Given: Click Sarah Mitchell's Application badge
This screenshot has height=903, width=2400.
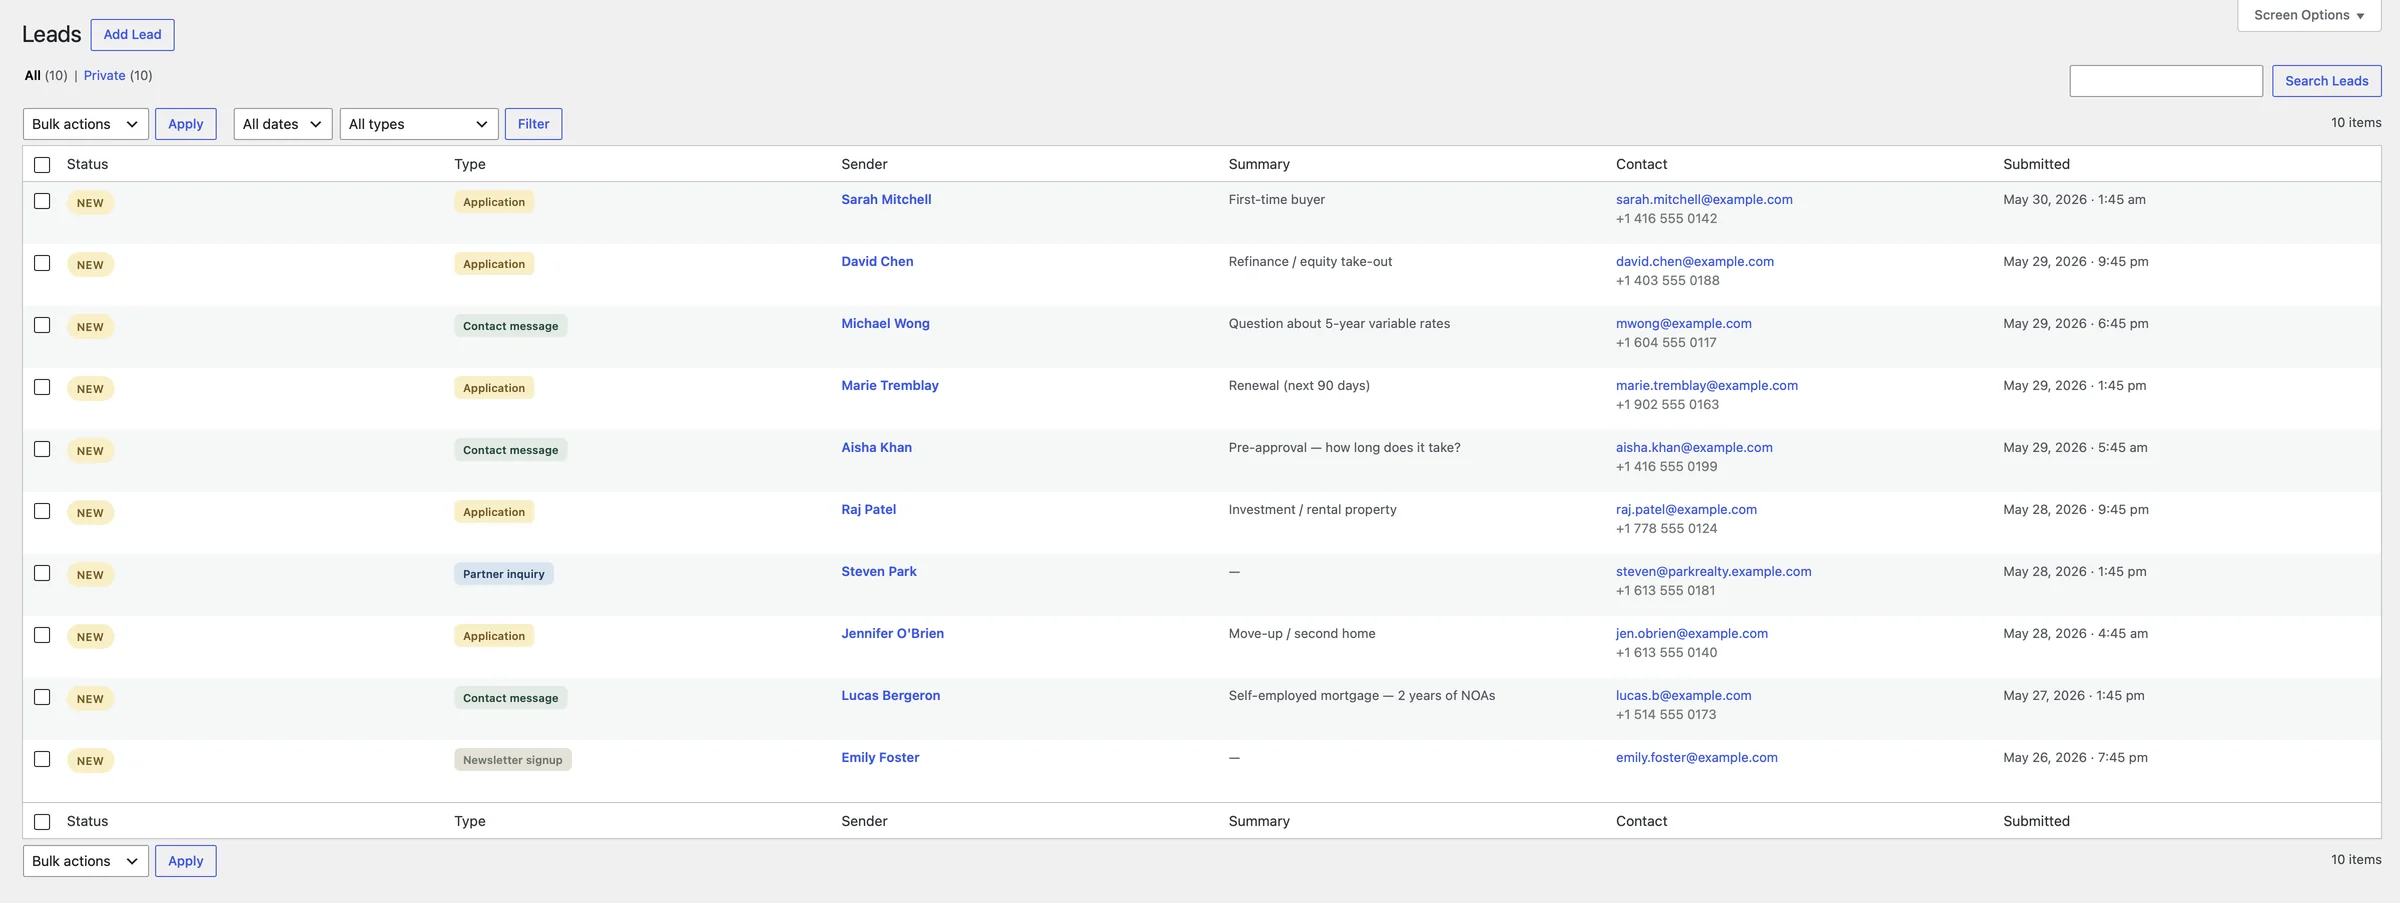Looking at the screenshot, I should (494, 202).
